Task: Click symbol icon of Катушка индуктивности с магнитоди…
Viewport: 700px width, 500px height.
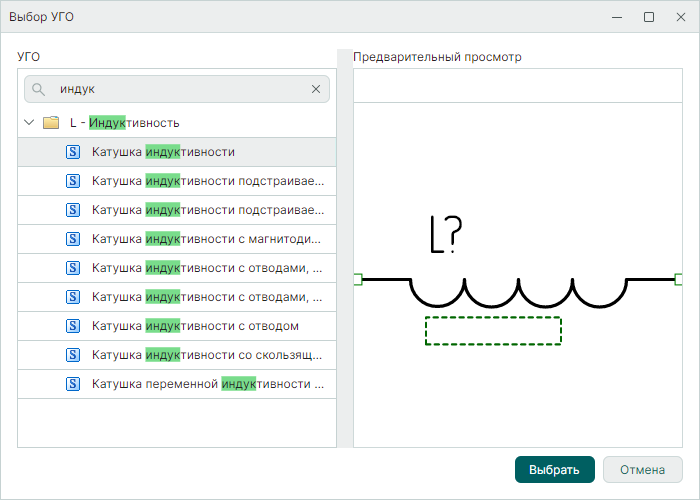Action: (x=72, y=239)
